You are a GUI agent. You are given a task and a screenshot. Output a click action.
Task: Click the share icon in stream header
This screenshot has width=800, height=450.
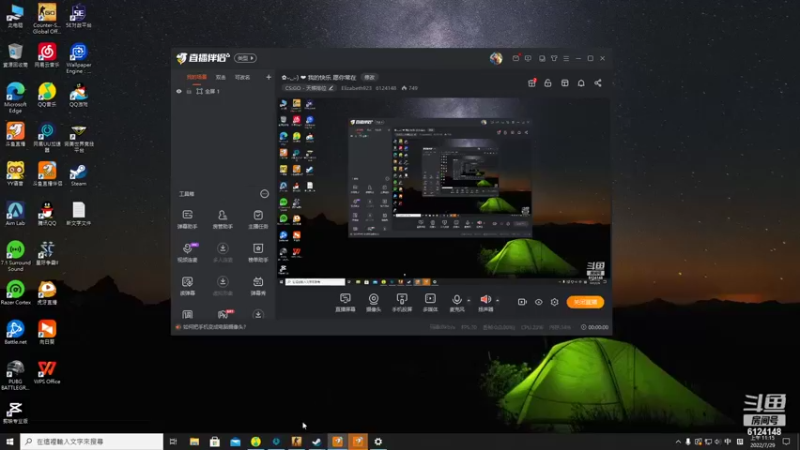pyautogui.click(x=598, y=83)
